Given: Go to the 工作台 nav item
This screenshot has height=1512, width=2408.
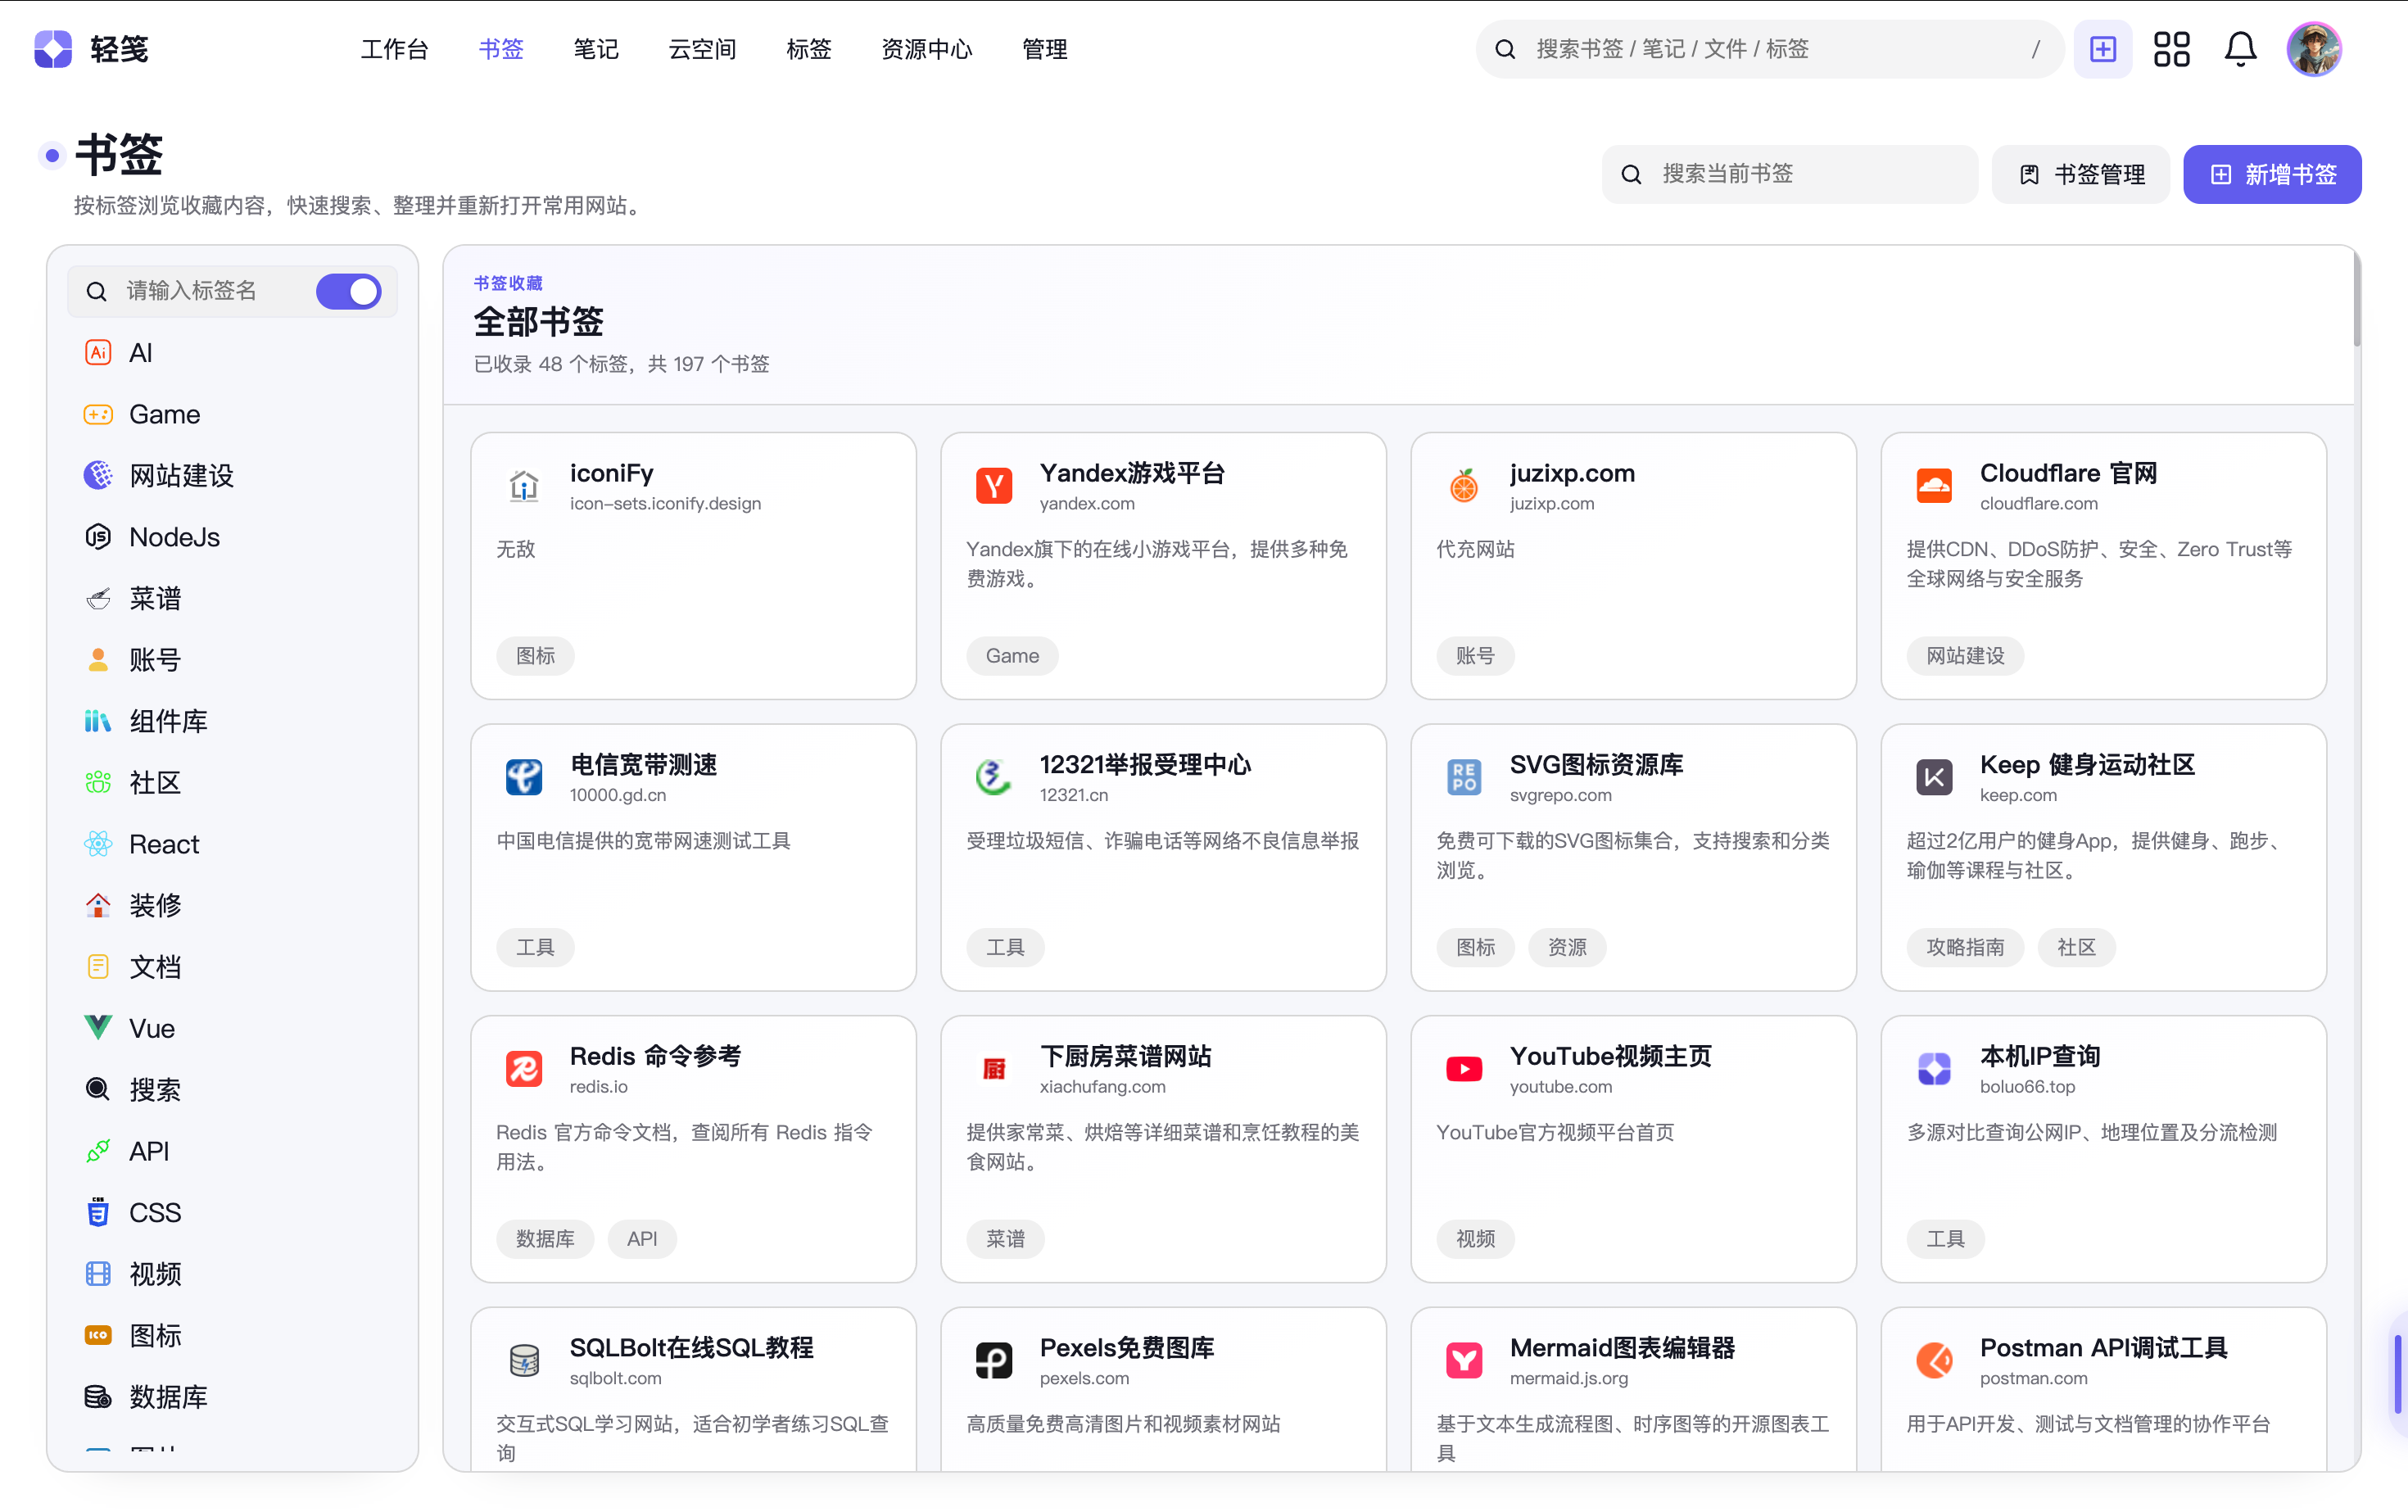Looking at the screenshot, I should [x=394, y=49].
